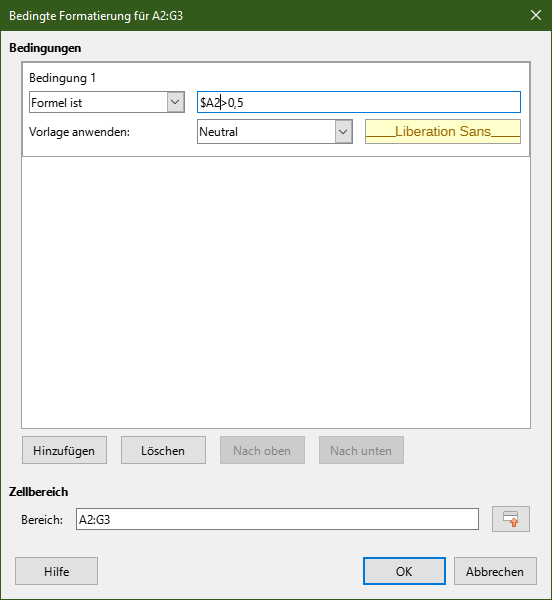Select the Bedingung 1 entry header
This screenshot has height=600, width=552.
pos(62,78)
